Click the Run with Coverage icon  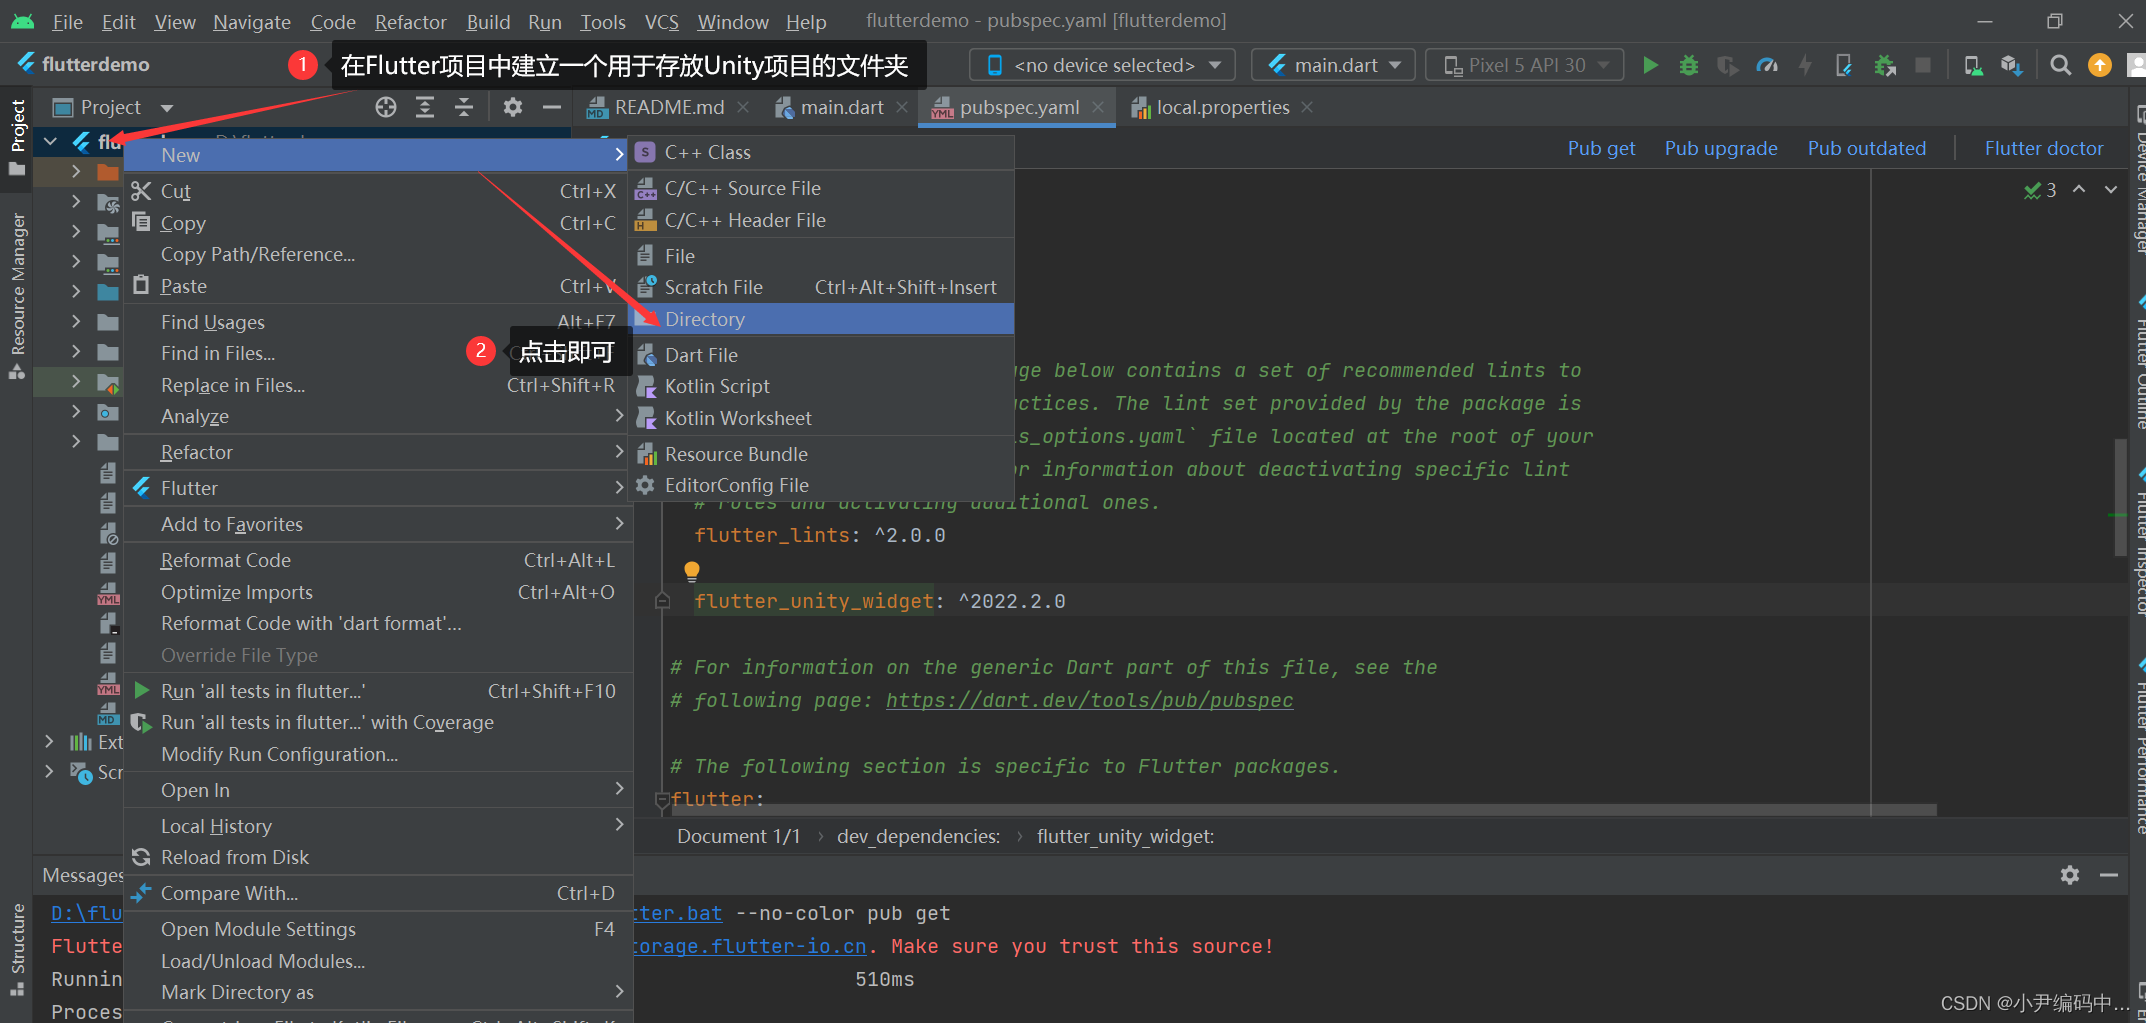pyautogui.click(x=1728, y=65)
